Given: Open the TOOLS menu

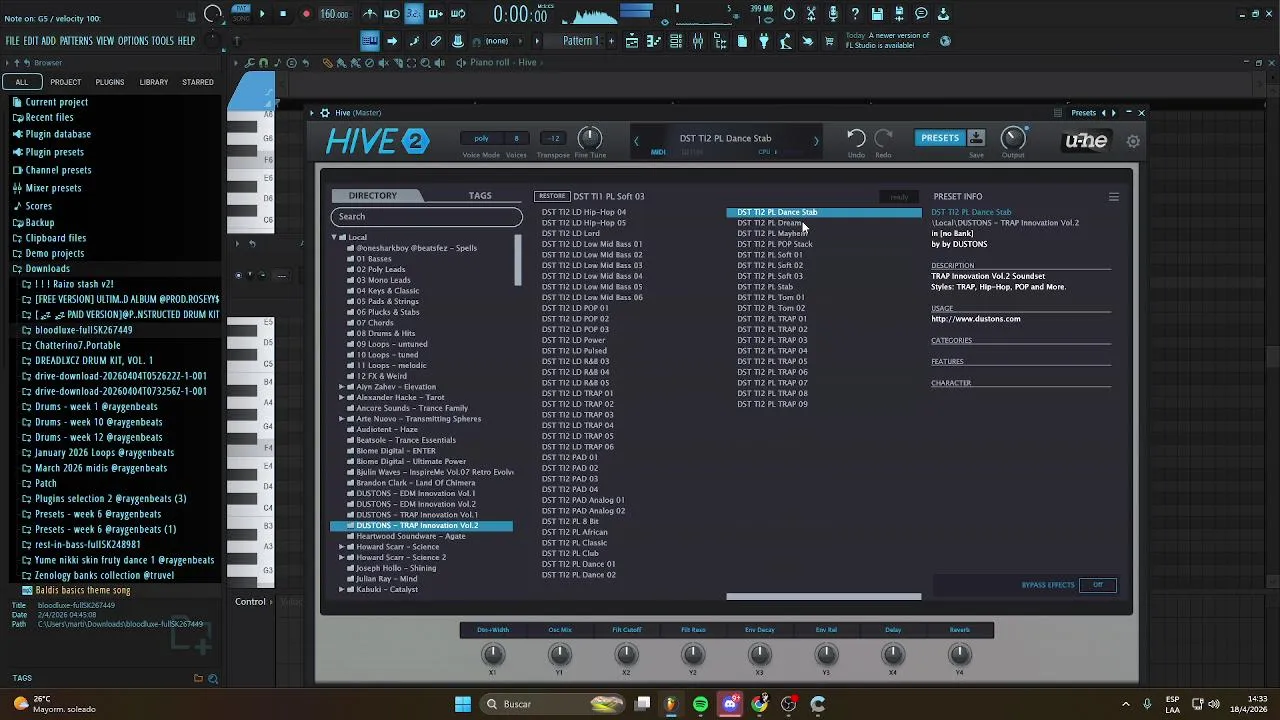Looking at the screenshot, I should pyautogui.click(x=163, y=41).
